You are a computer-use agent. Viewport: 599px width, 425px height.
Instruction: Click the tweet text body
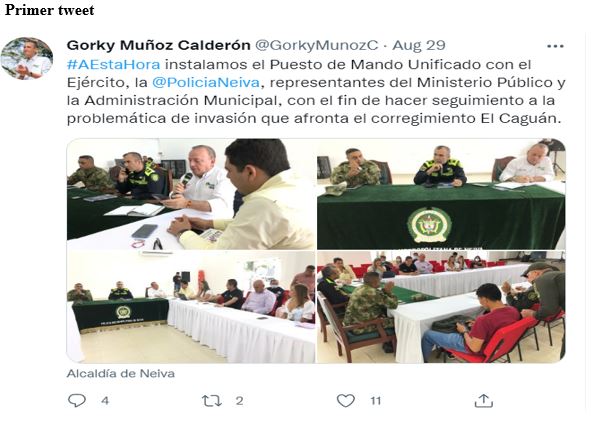click(316, 91)
